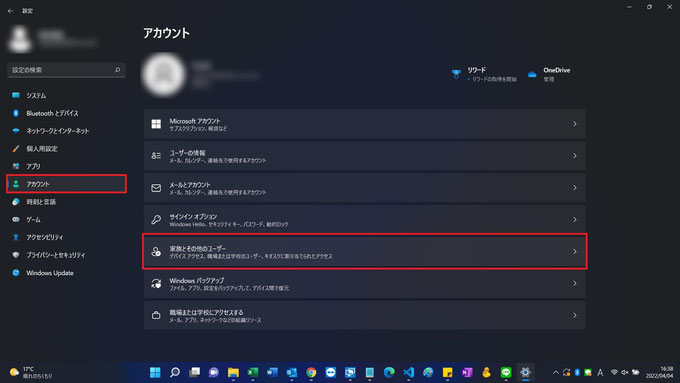Image resolution: width=680 pixels, height=383 pixels.
Task: Click the ゲーム controller icon
Action: click(x=16, y=219)
